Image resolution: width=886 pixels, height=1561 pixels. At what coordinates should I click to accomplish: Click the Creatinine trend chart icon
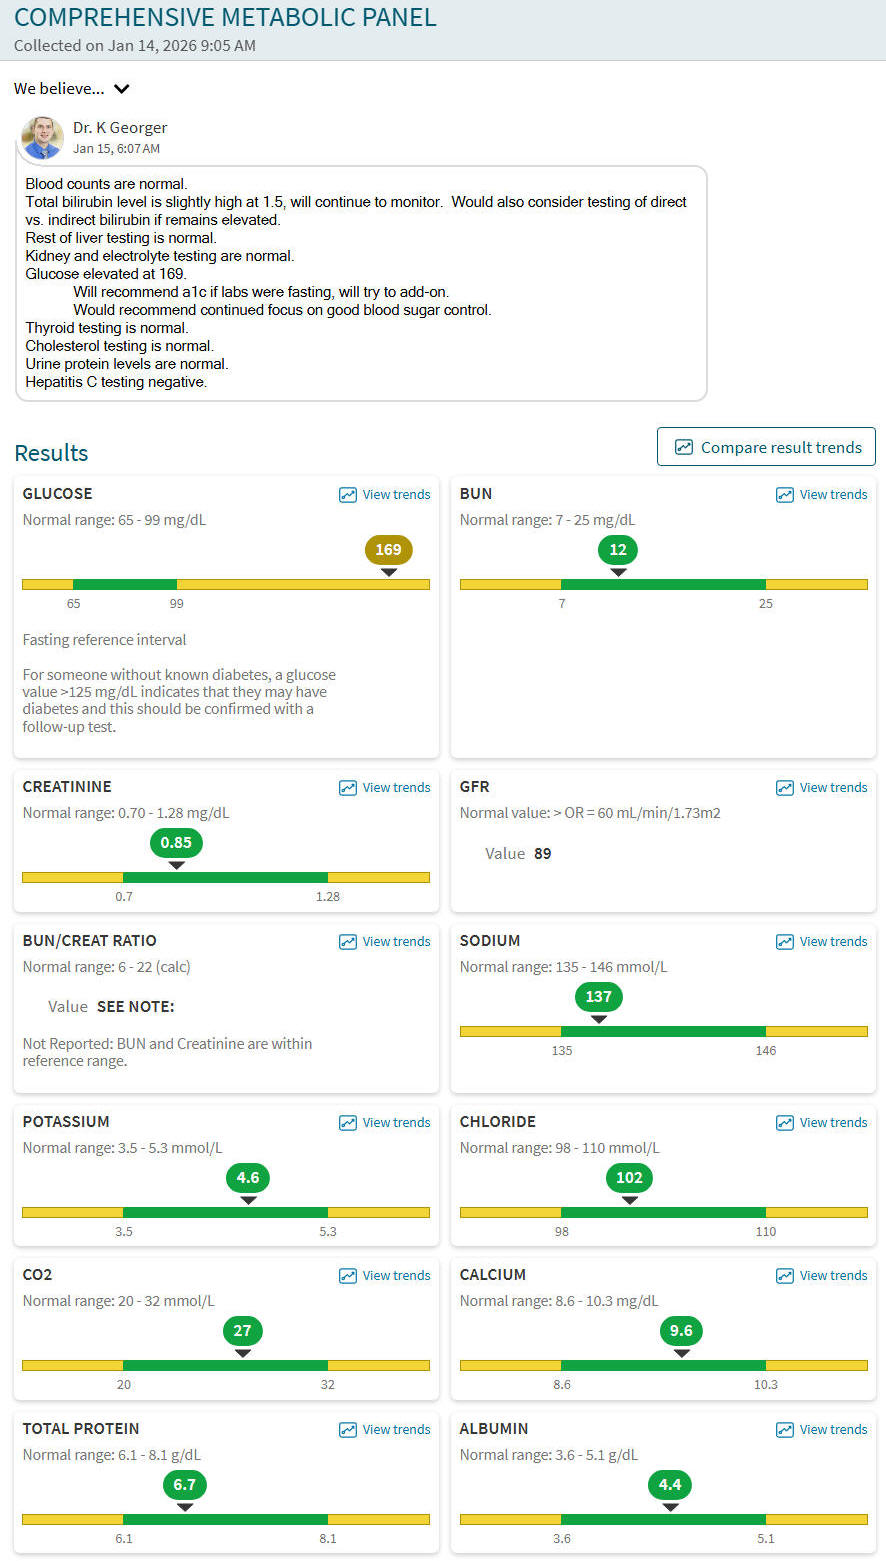click(x=348, y=788)
